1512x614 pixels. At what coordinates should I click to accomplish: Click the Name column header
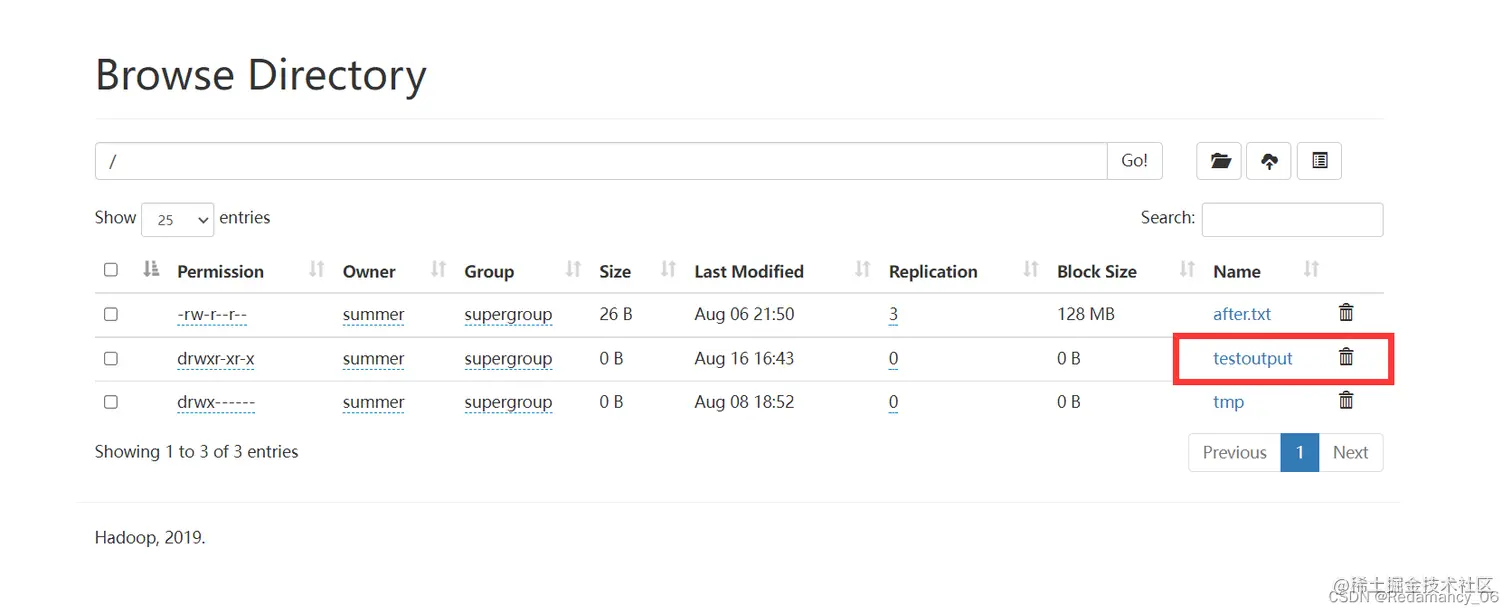tap(1237, 271)
